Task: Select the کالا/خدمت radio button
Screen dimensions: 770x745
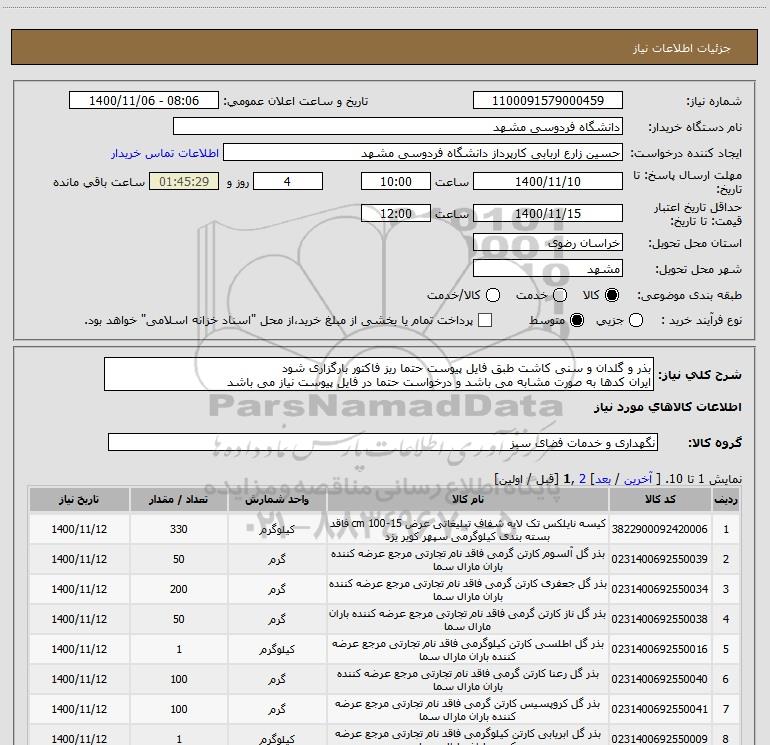Action: 493,295
